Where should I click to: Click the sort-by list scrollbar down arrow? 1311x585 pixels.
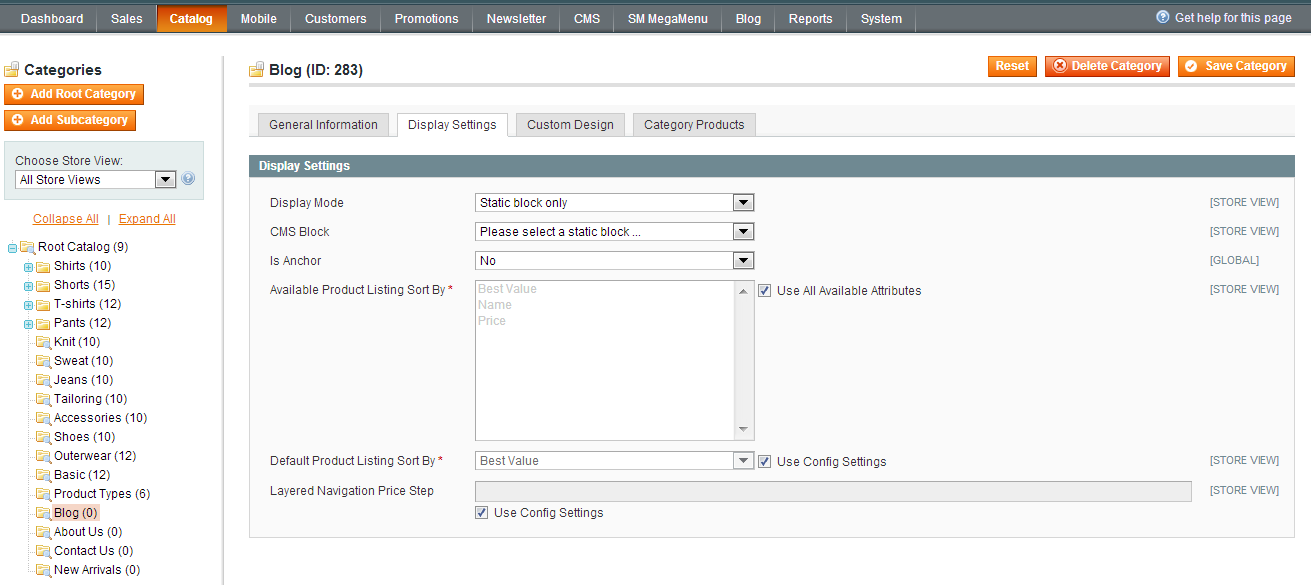[743, 430]
